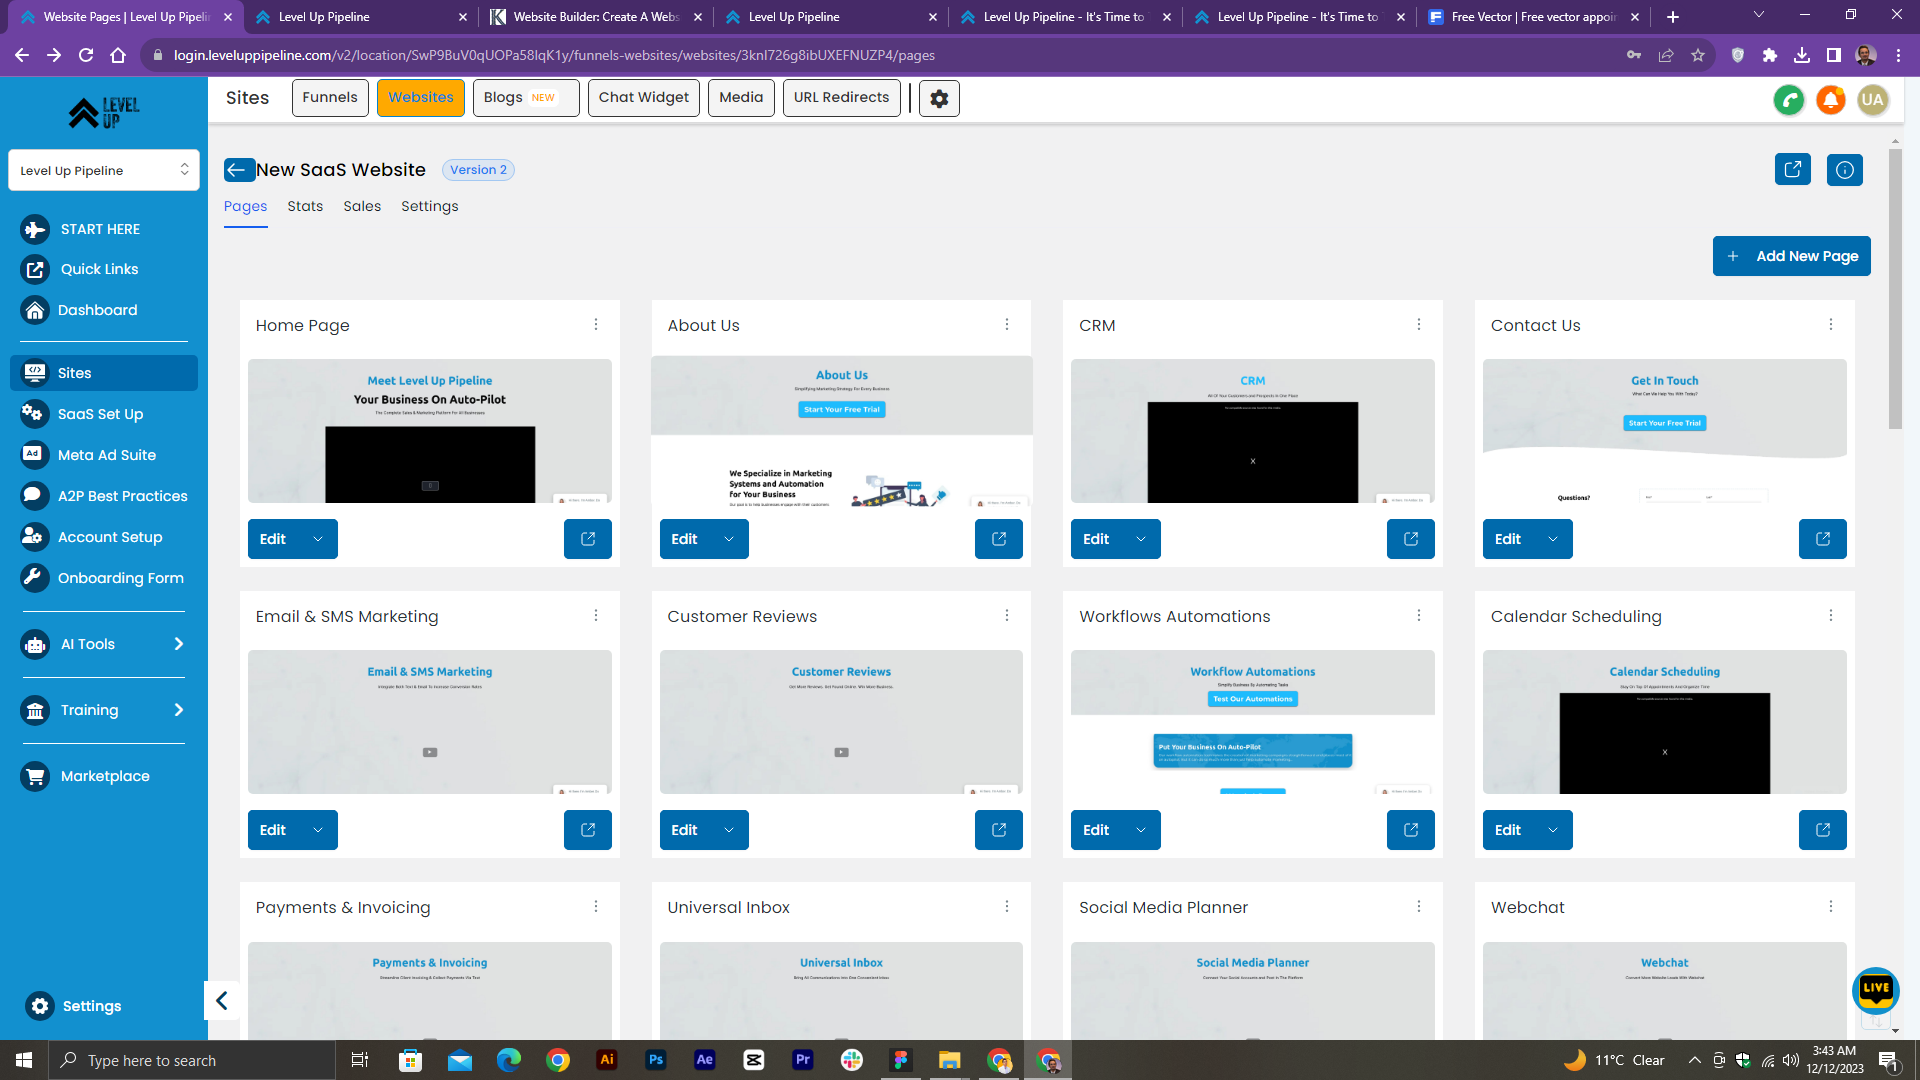The height and width of the screenshot is (1080, 1920).
Task: Open Home Page in new tab icon
Action: (587, 539)
